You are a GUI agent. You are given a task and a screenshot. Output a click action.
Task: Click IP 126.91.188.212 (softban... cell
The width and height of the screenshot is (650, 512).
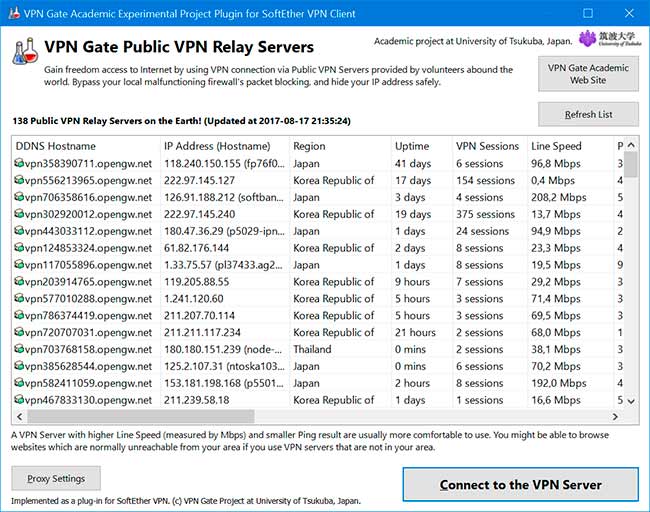(x=224, y=197)
